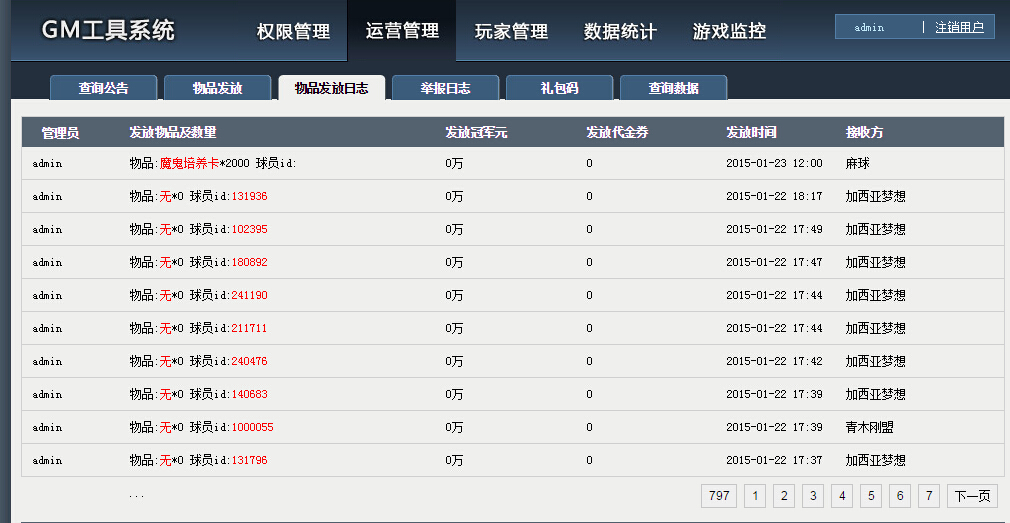
Task: Click the 管理员 column header
Action: click(x=60, y=133)
